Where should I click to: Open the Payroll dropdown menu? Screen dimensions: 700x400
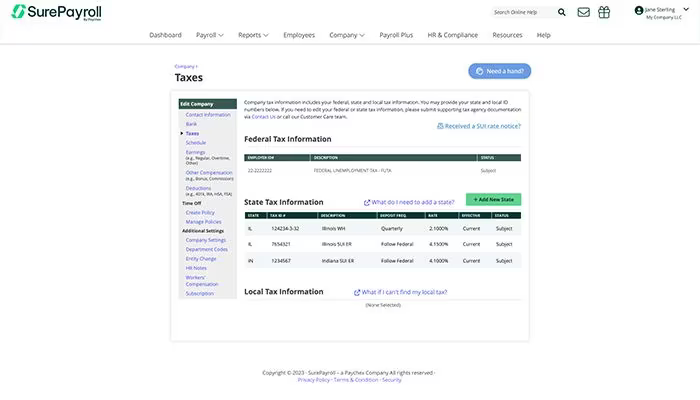pyautogui.click(x=210, y=35)
